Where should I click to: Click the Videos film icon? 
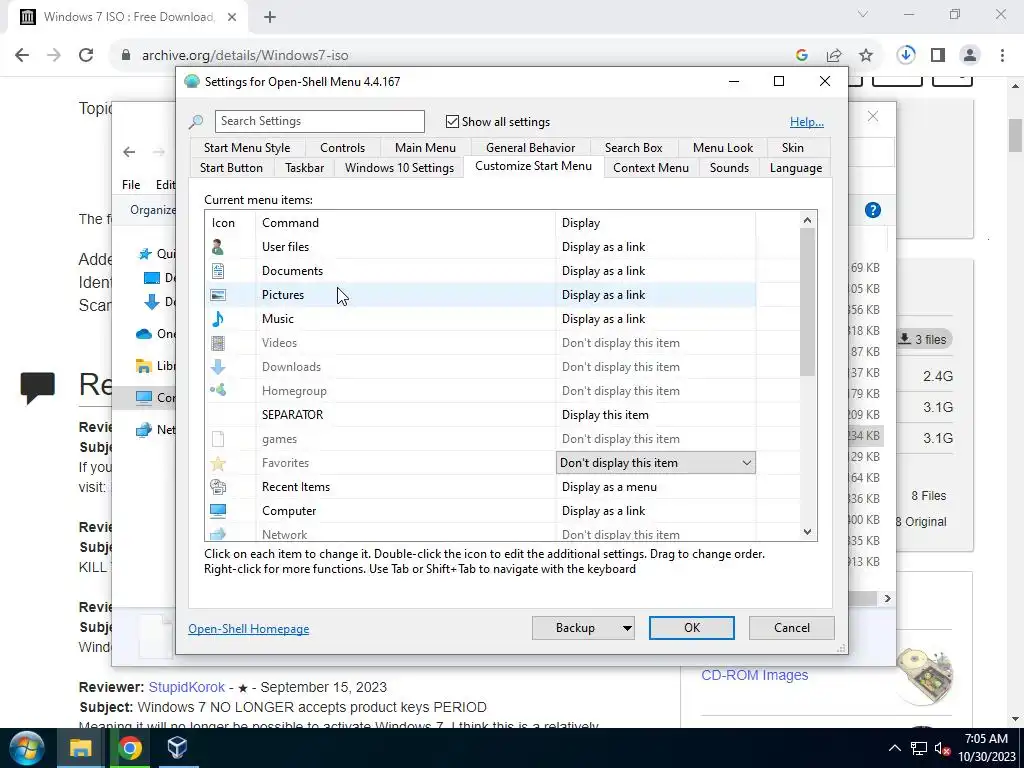tap(217, 343)
